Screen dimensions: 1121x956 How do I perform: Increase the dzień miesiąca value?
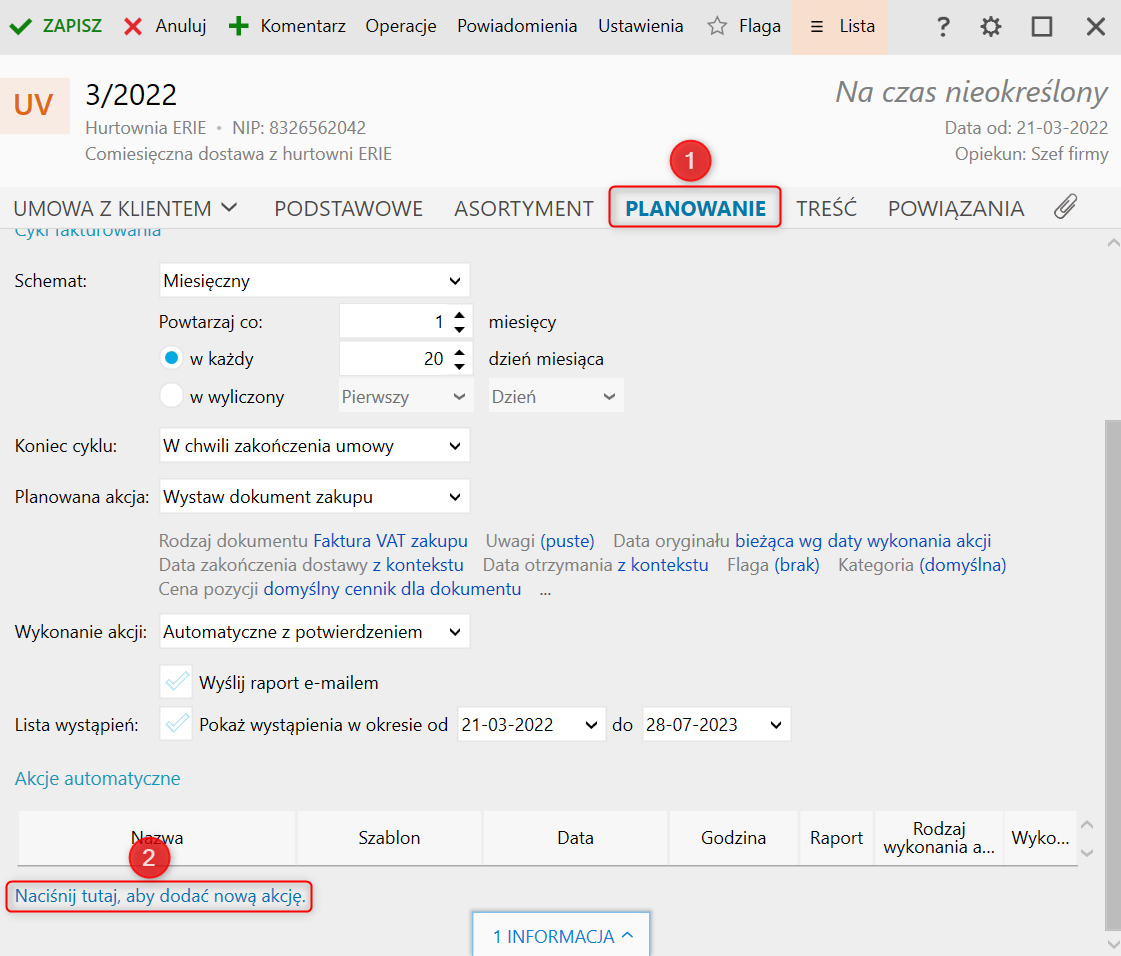460,352
